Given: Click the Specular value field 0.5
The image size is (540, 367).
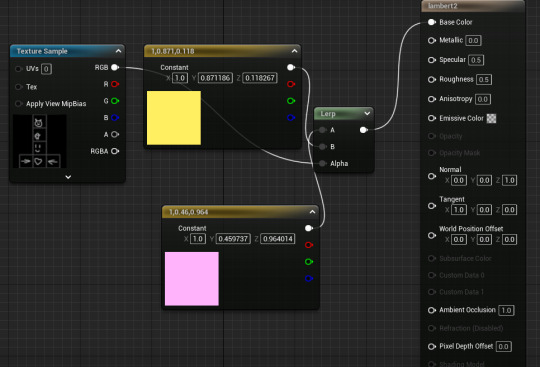Looking at the screenshot, I should [476, 60].
